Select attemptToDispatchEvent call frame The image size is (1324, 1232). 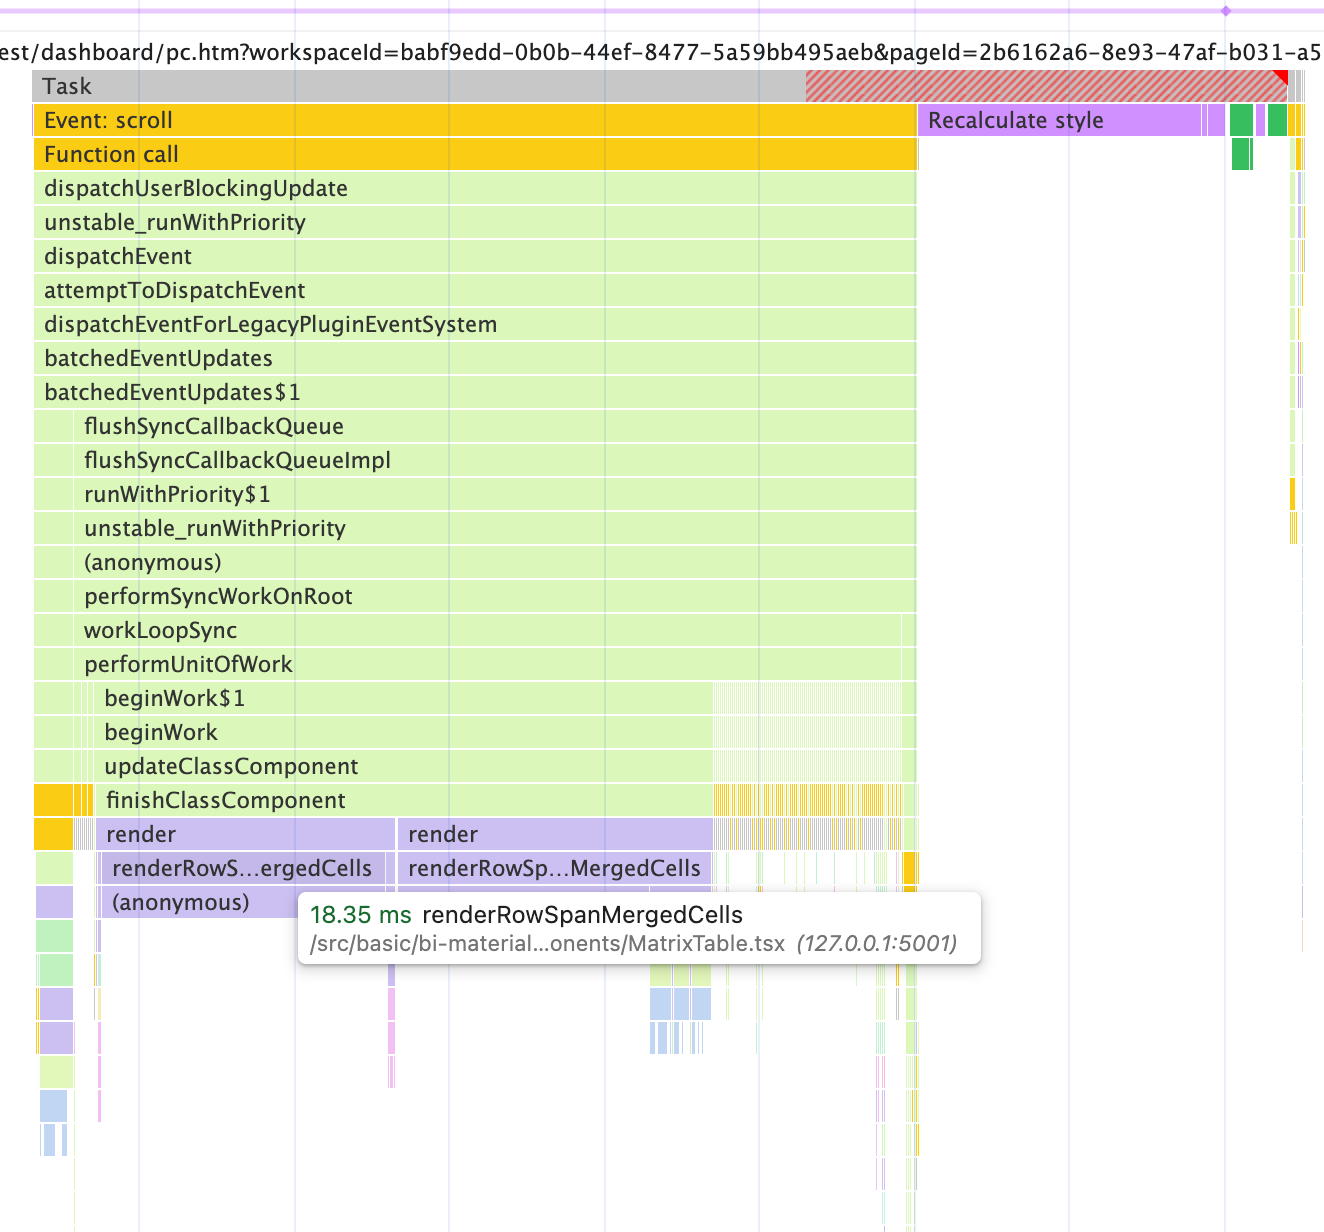click(475, 290)
